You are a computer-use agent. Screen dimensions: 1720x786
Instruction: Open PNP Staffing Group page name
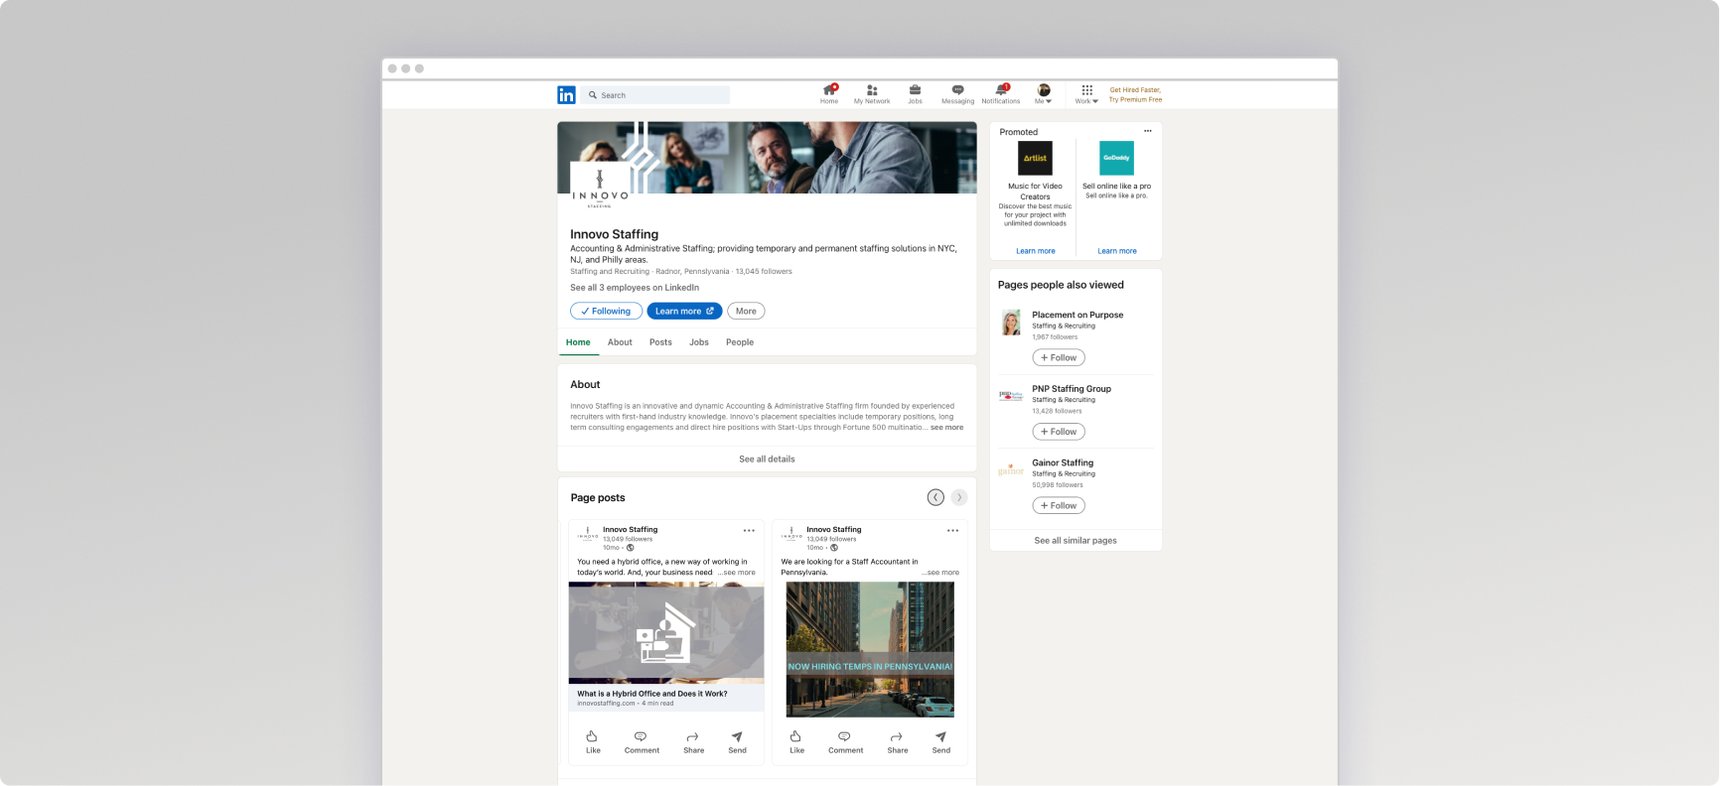1072,389
